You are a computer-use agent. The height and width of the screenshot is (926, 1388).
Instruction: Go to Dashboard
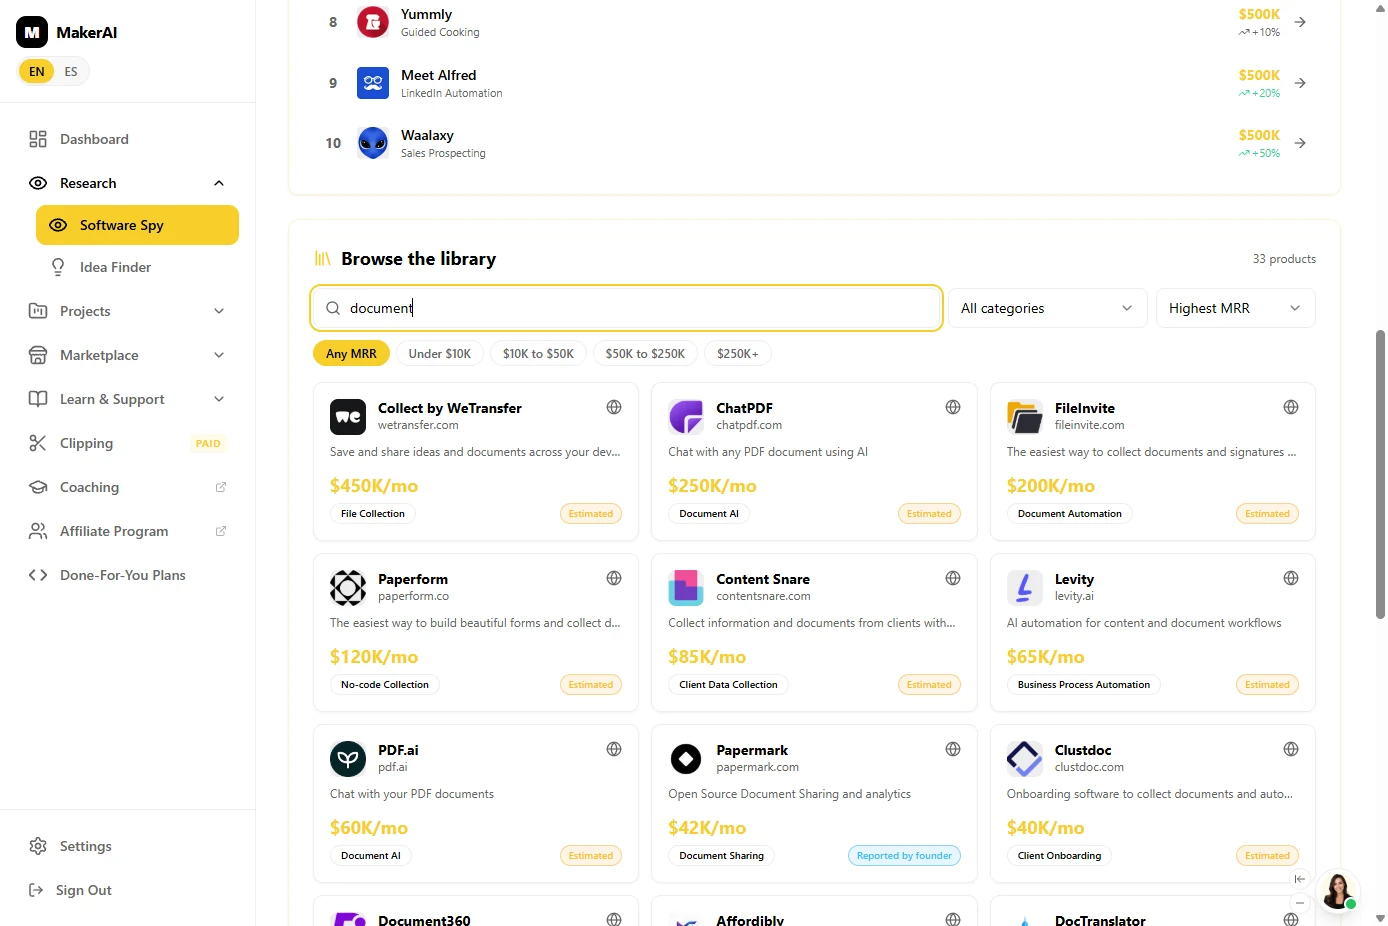click(x=128, y=139)
